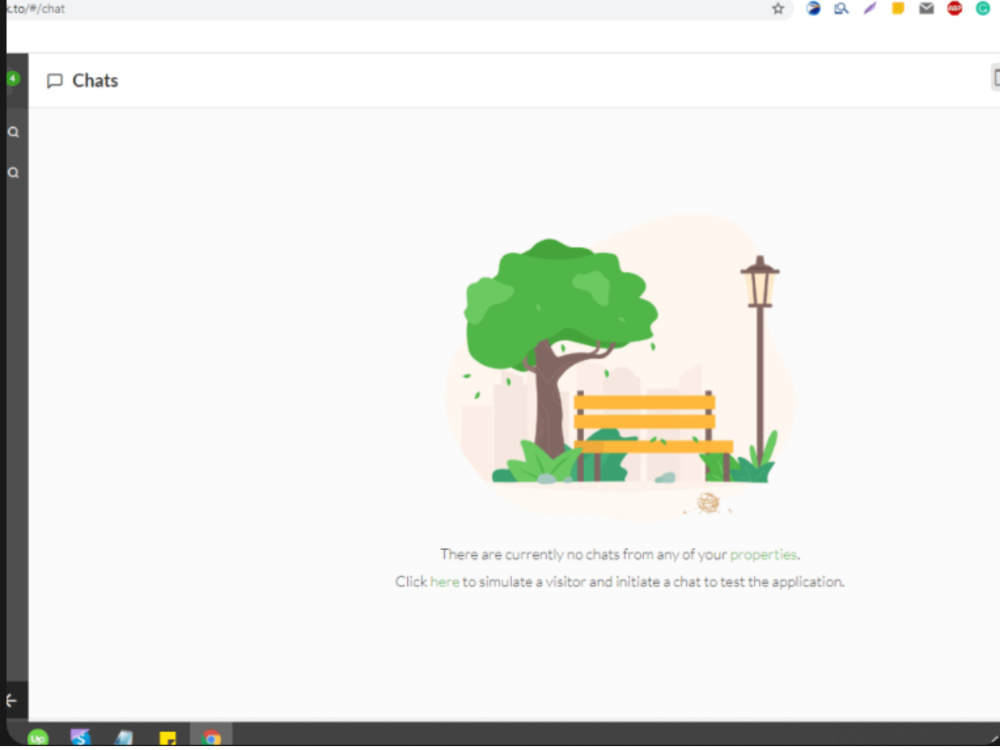Click the speech bubble icon beside Chats
Image resolution: width=1000 pixels, height=750 pixels.
55,81
